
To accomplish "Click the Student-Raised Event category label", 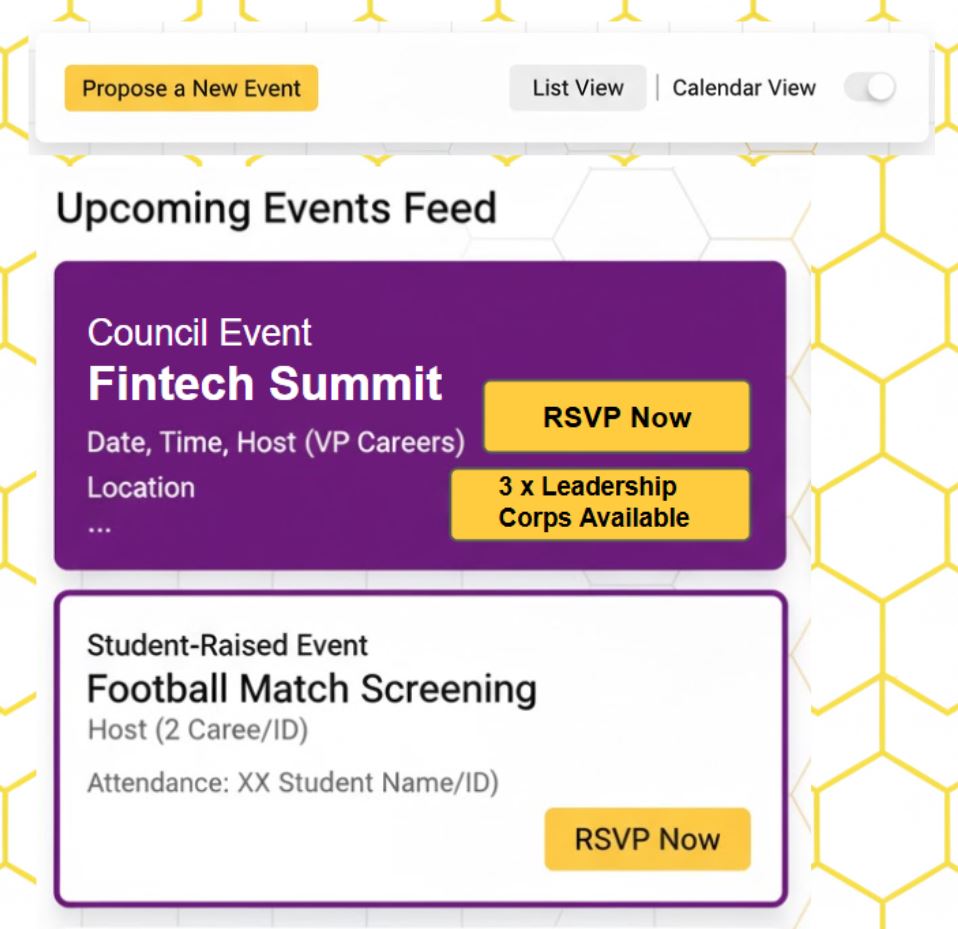I will [x=227, y=645].
